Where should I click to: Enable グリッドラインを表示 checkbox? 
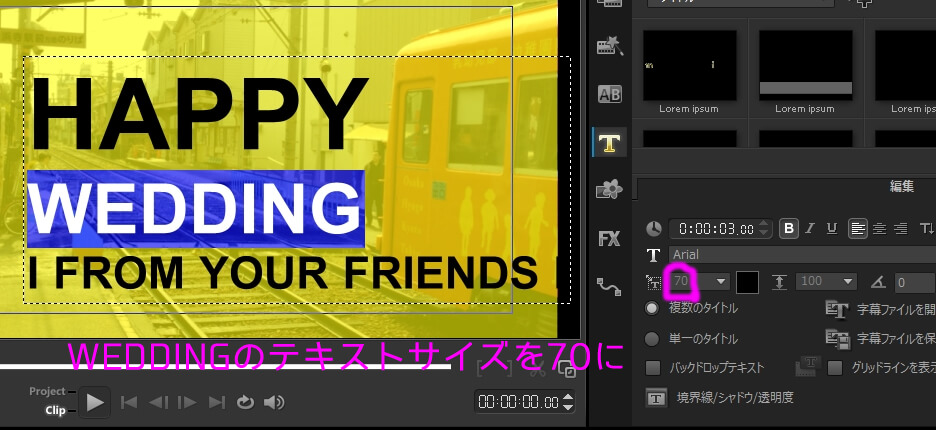(835, 368)
